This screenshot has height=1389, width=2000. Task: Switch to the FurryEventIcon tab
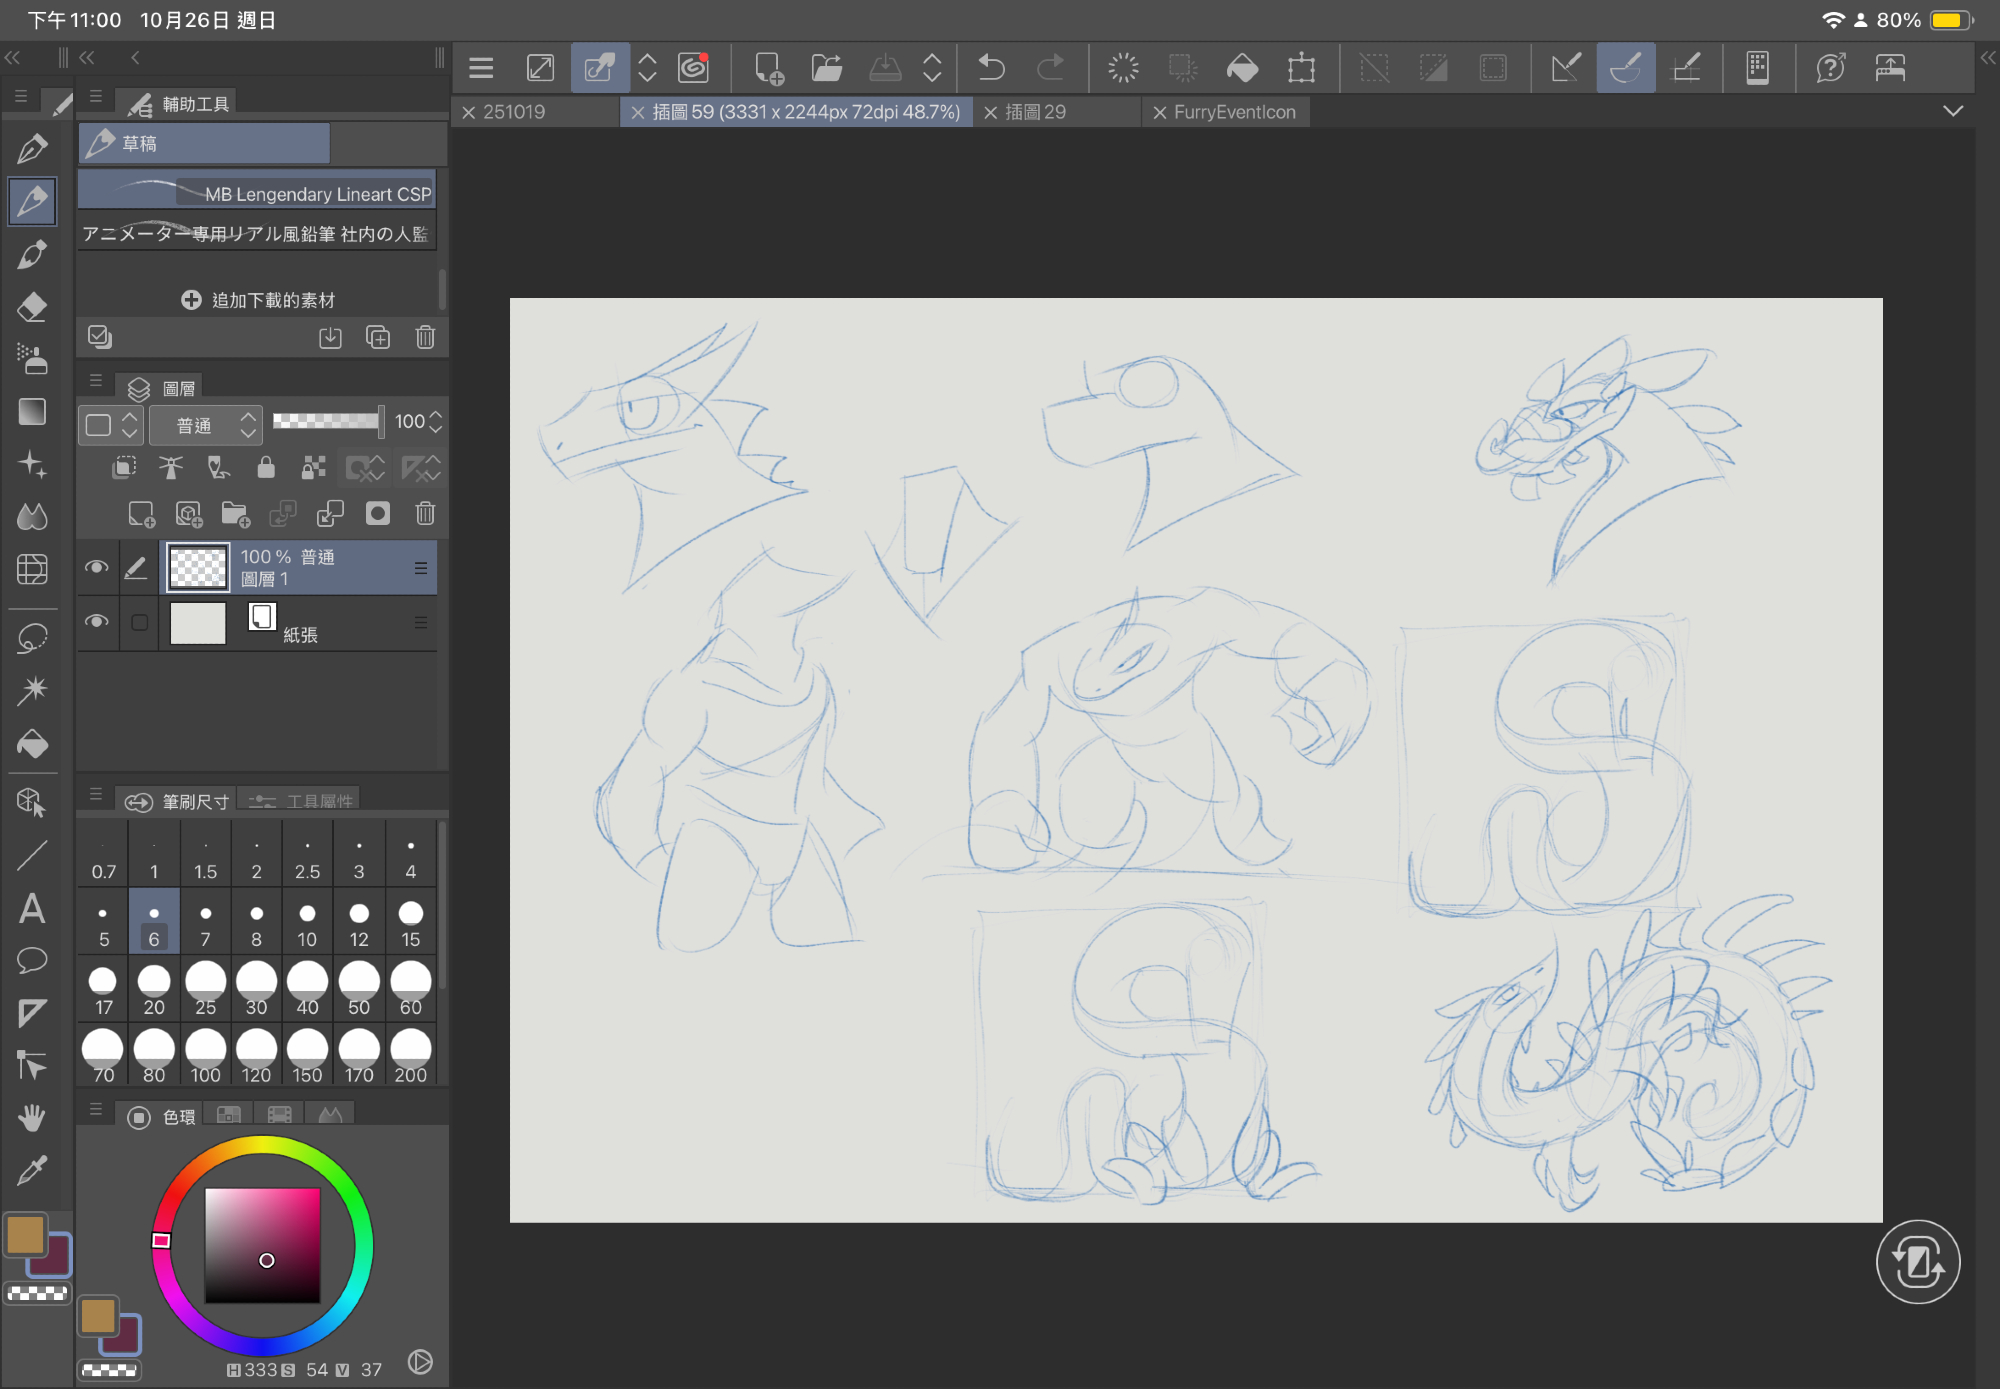point(1233,112)
